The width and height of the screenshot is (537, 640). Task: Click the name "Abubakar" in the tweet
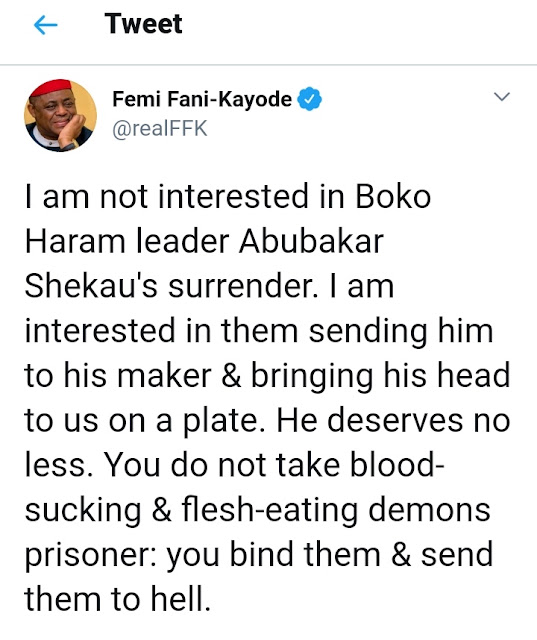coord(311,241)
